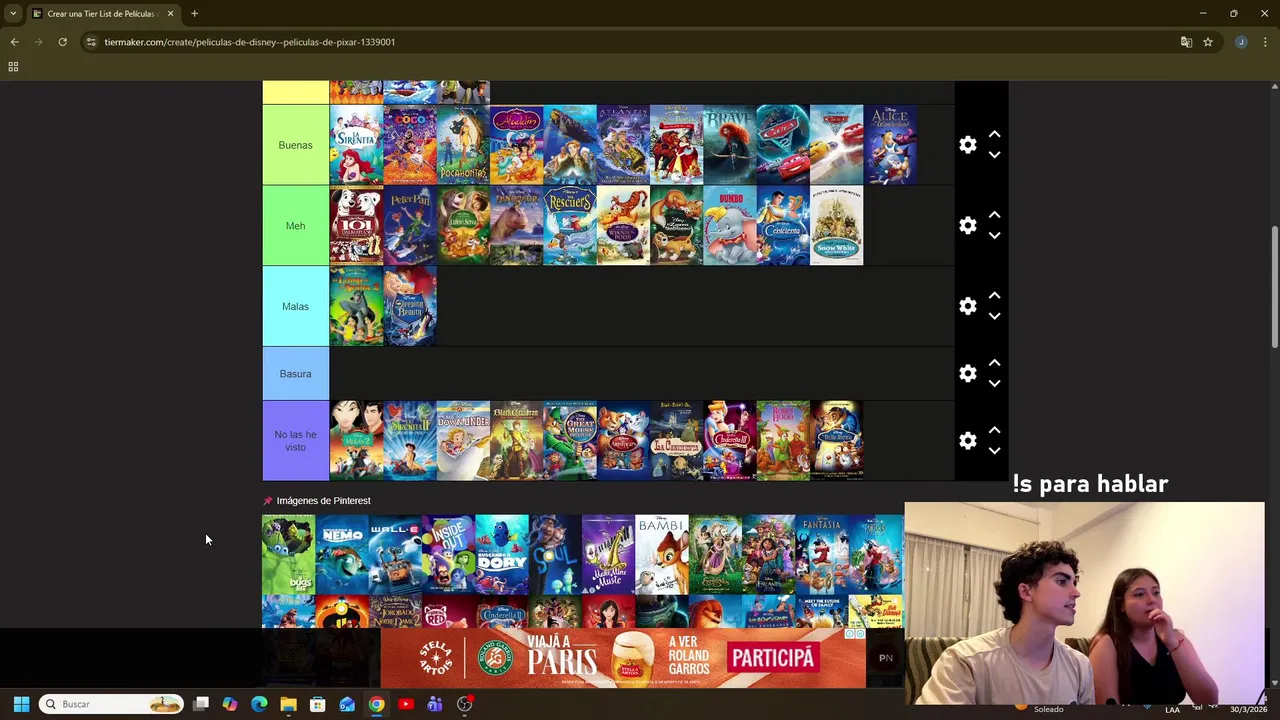Select the Cars 3 poster
The width and height of the screenshot is (1280, 720).
pos(836,145)
